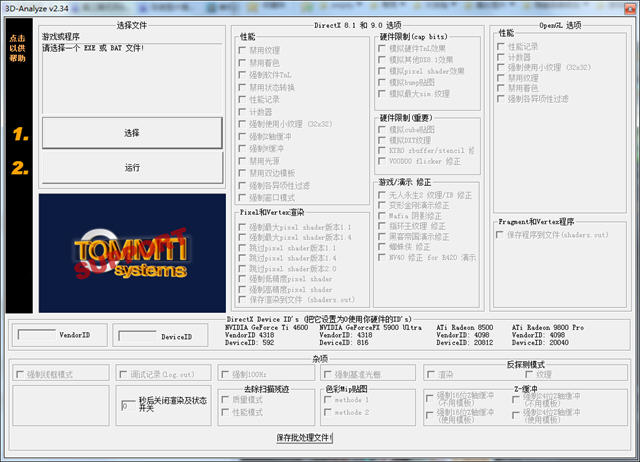
Task: Click the 保存批处理文件! button
Action: 304,438
